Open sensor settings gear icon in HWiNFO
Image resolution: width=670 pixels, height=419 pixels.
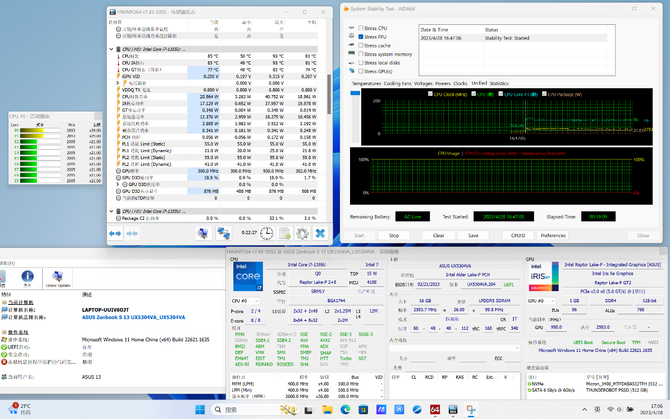pos(302,233)
